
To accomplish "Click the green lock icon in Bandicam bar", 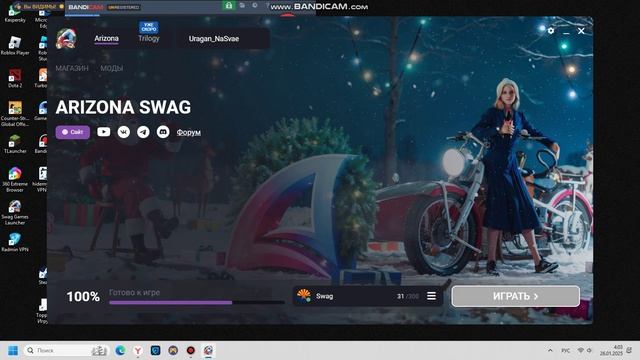I will 229,6.
